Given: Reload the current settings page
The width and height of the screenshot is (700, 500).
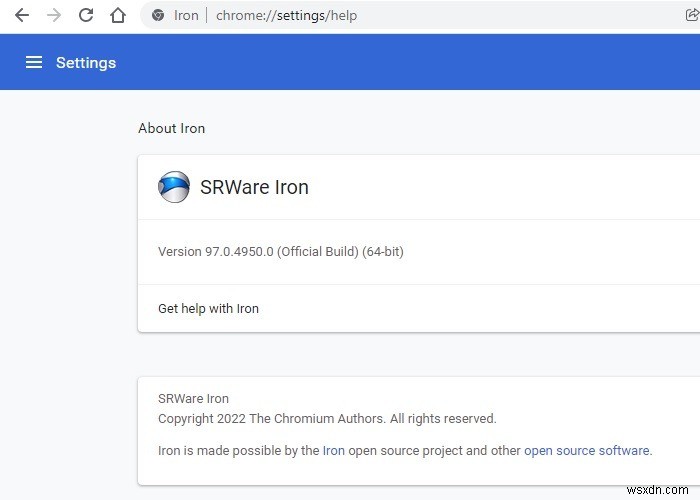Looking at the screenshot, I should click(x=86, y=15).
